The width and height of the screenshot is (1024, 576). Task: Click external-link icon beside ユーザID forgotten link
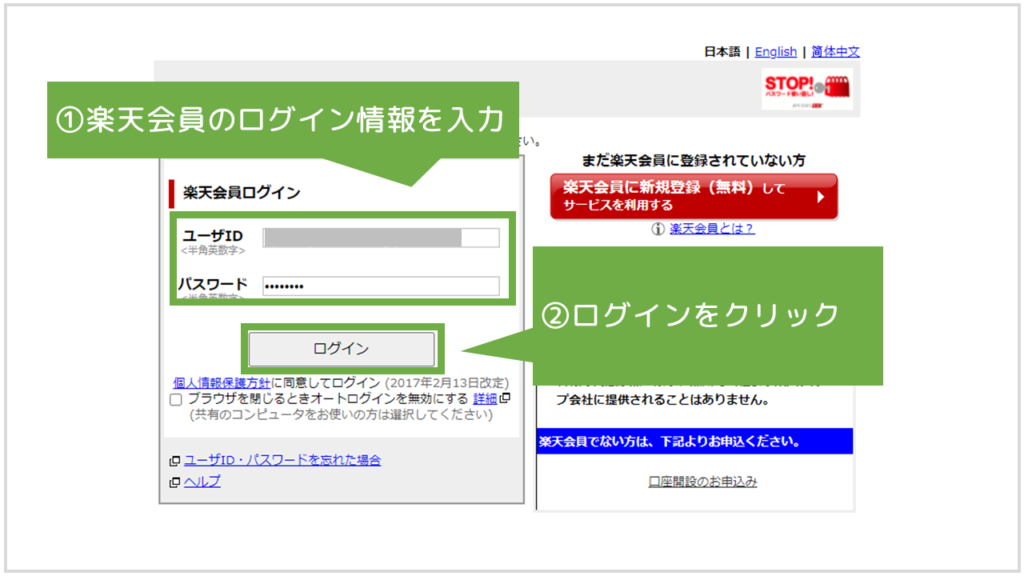click(x=174, y=461)
